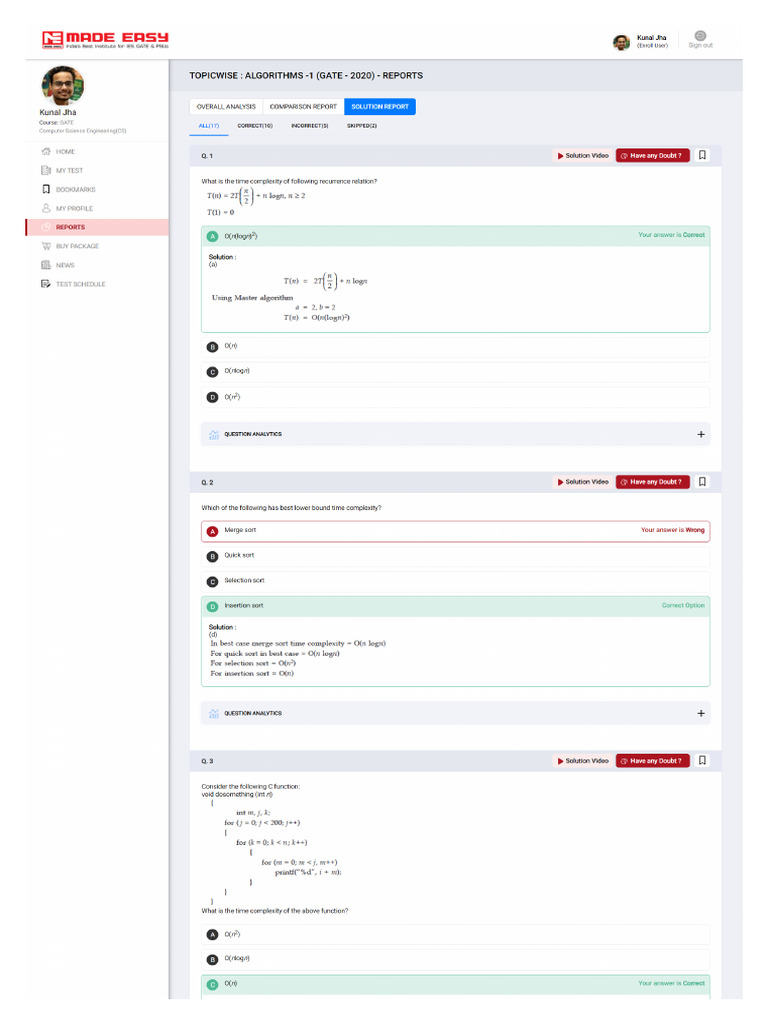
Task: Switch to Comparison Report tab
Action: pos(302,106)
